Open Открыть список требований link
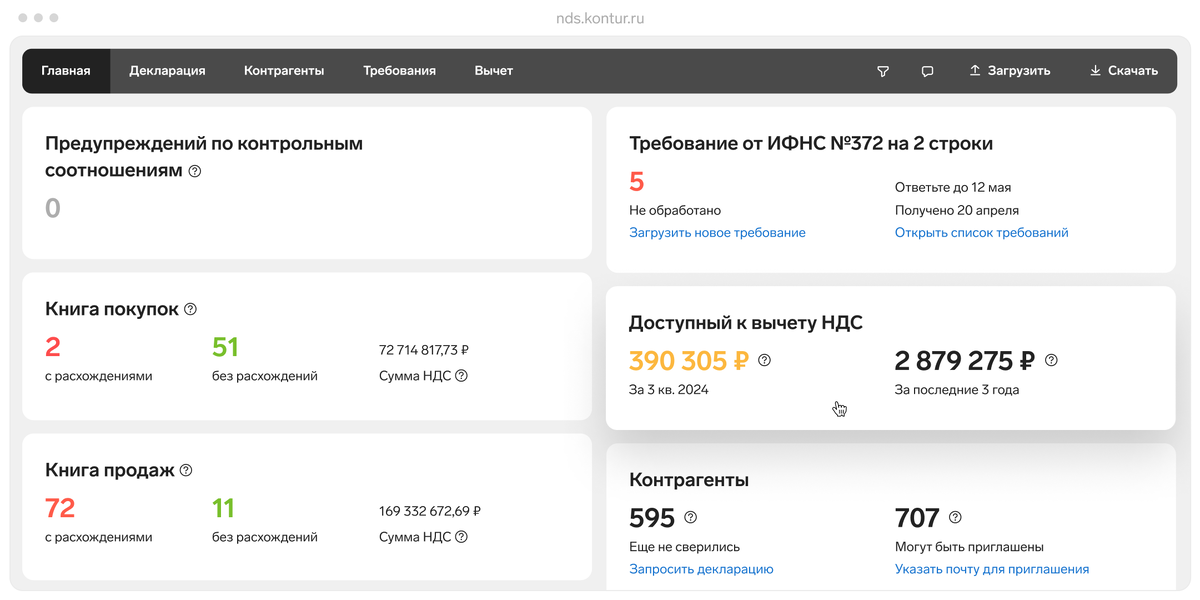 981,233
